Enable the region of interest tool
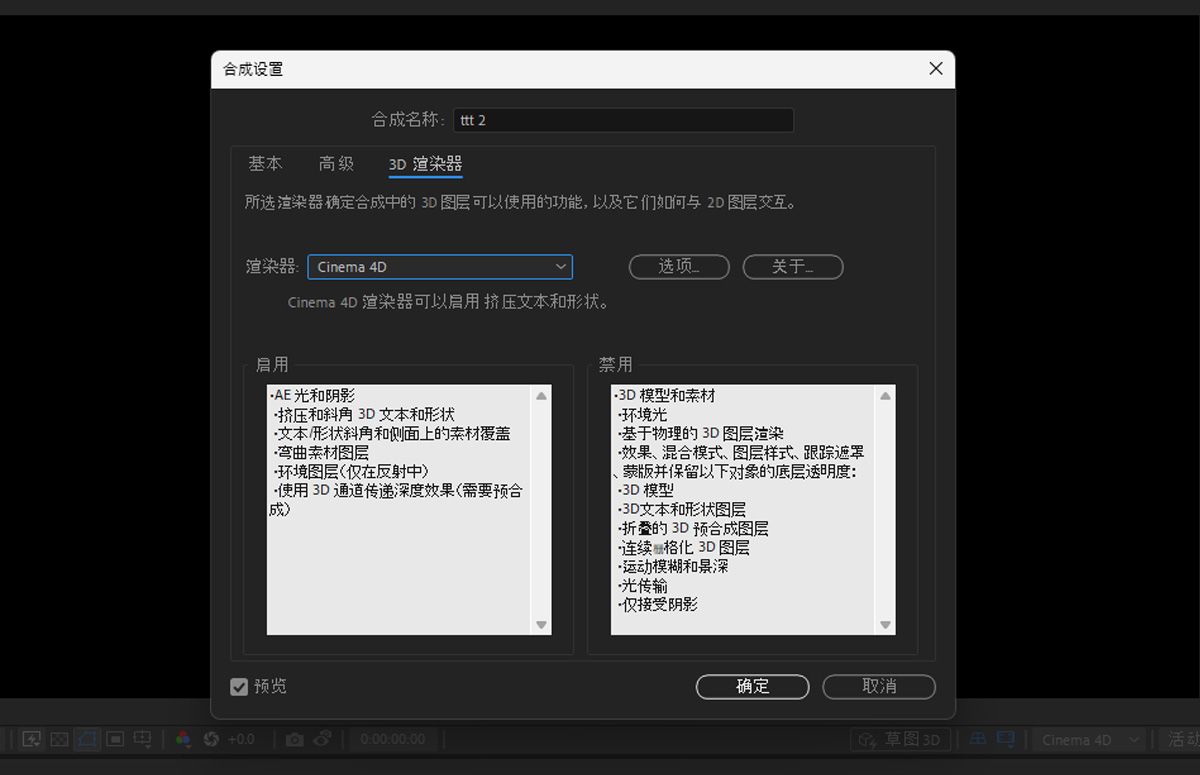This screenshot has width=1200, height=775. tap(114, 738)
